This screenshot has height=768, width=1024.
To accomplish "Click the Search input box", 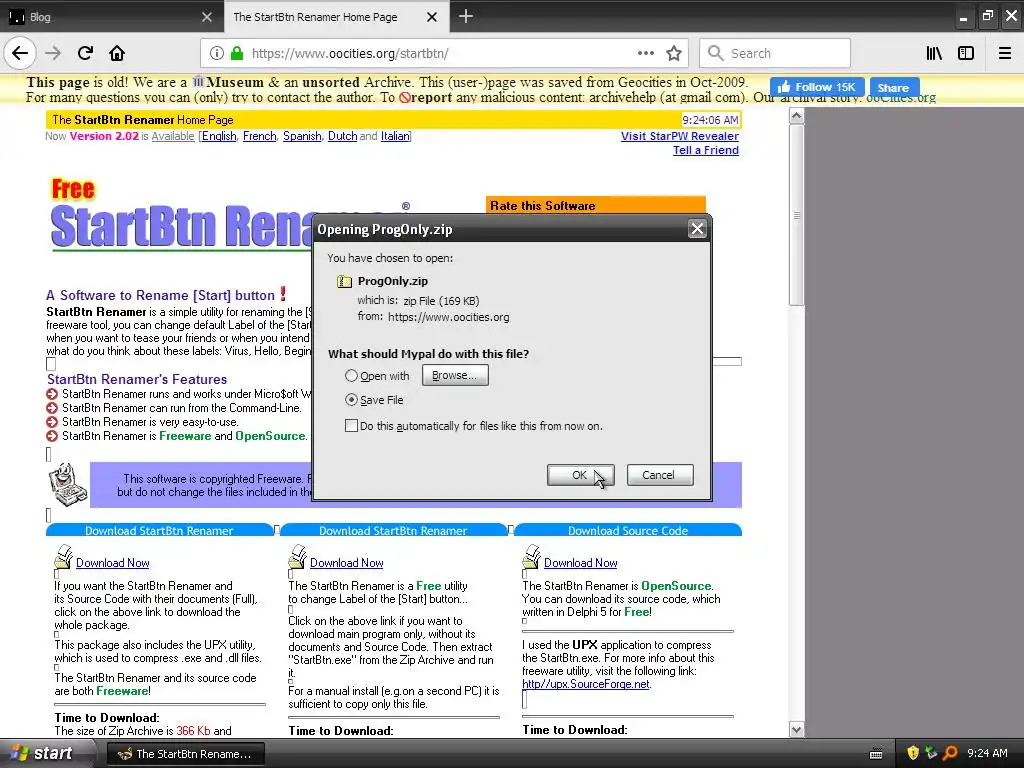I will tap(775, 53).
